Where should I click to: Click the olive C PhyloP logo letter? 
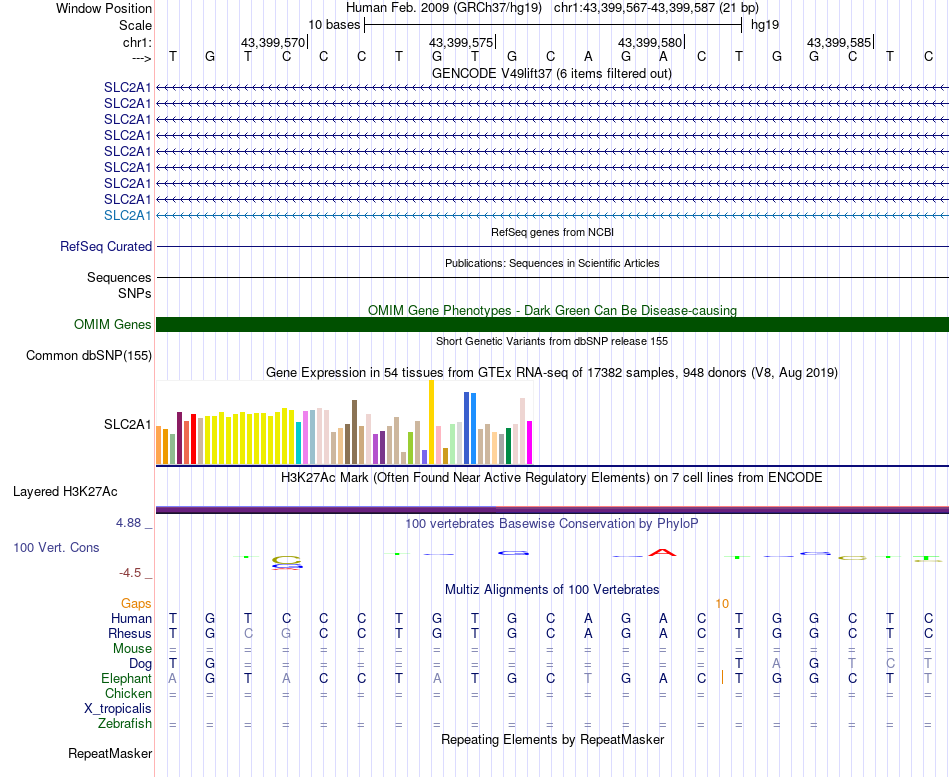287,559
